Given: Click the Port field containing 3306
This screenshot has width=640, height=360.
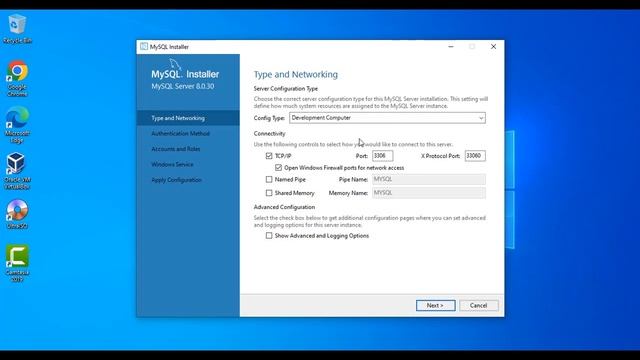Looking at the screenshot, I should (x=382, y=156).
